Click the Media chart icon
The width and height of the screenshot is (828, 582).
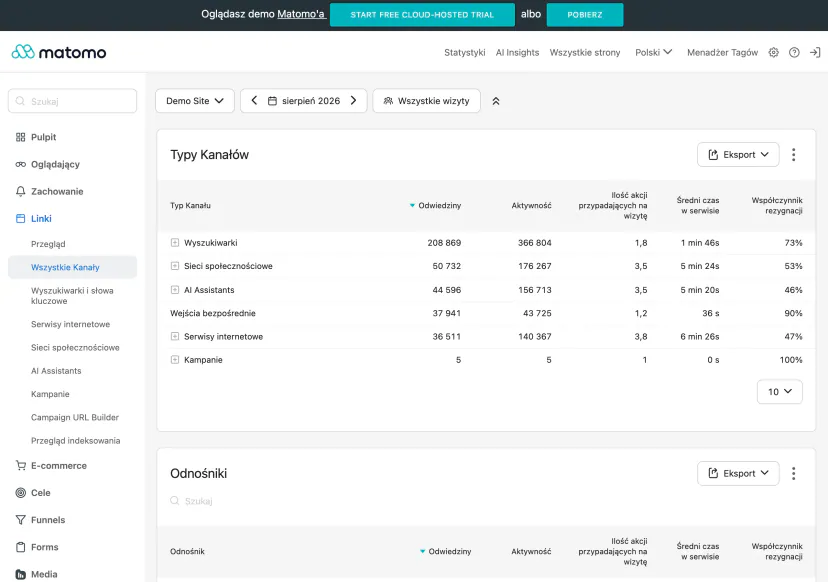click(x=21, y=574)
